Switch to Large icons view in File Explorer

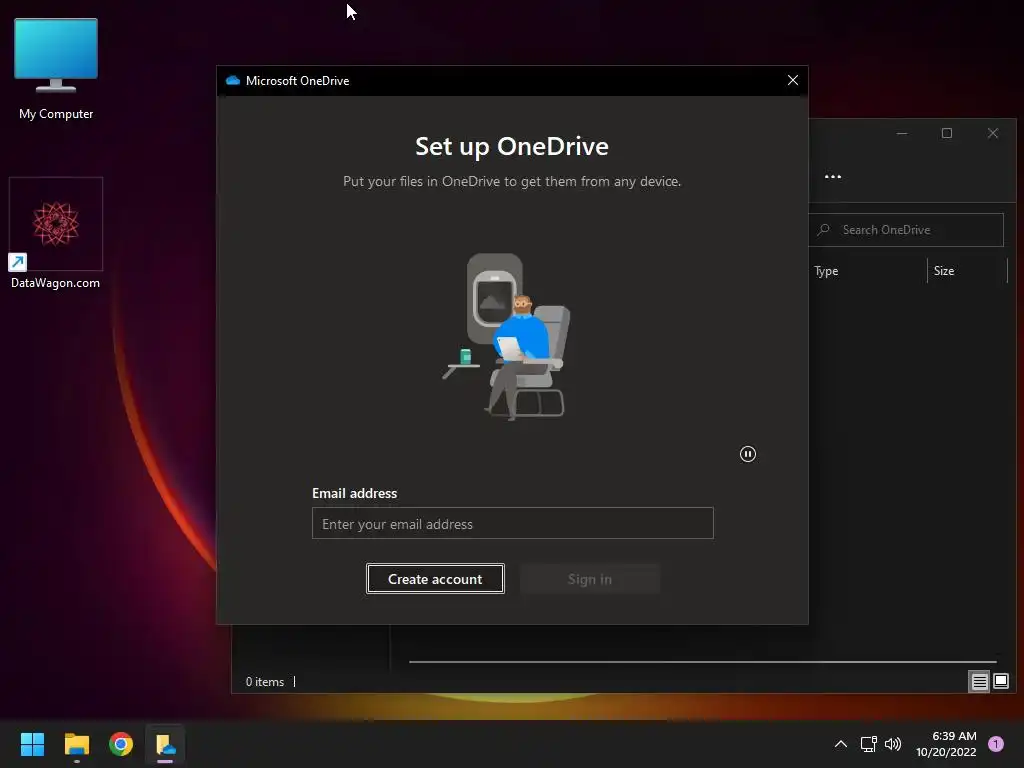(1001, 681)
